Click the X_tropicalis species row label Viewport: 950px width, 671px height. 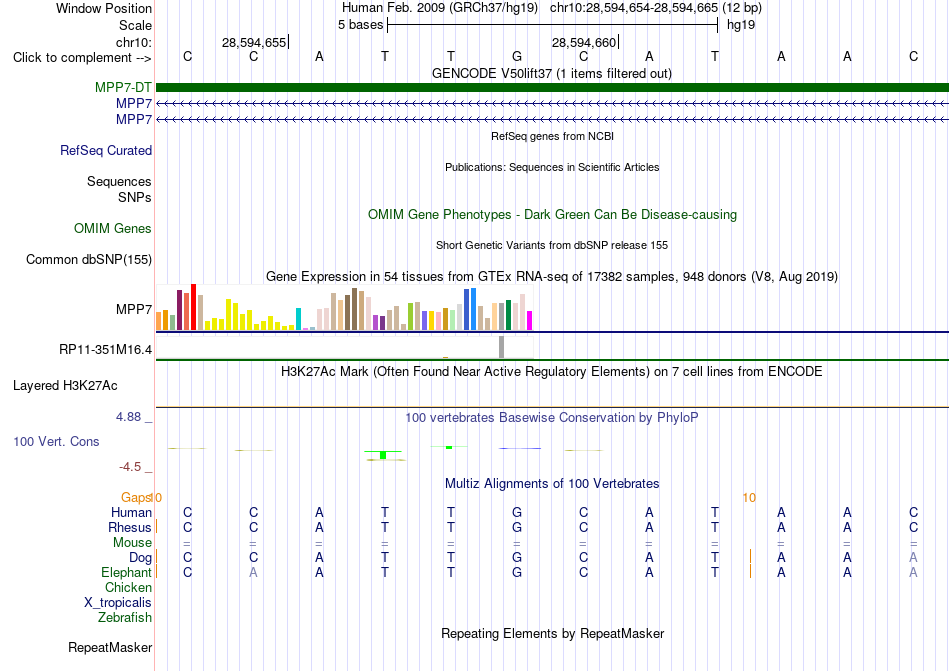pos(118,603)
